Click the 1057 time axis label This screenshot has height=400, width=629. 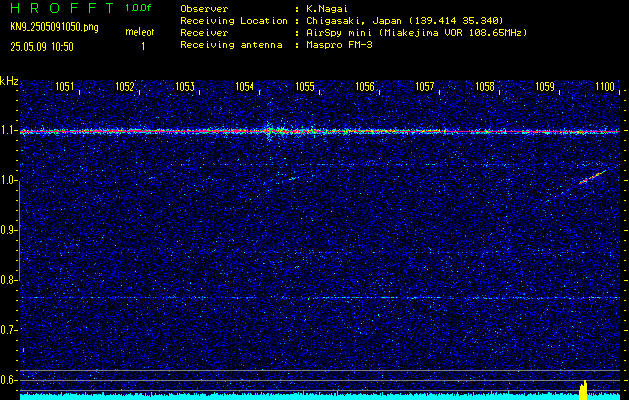click(425, 86)
